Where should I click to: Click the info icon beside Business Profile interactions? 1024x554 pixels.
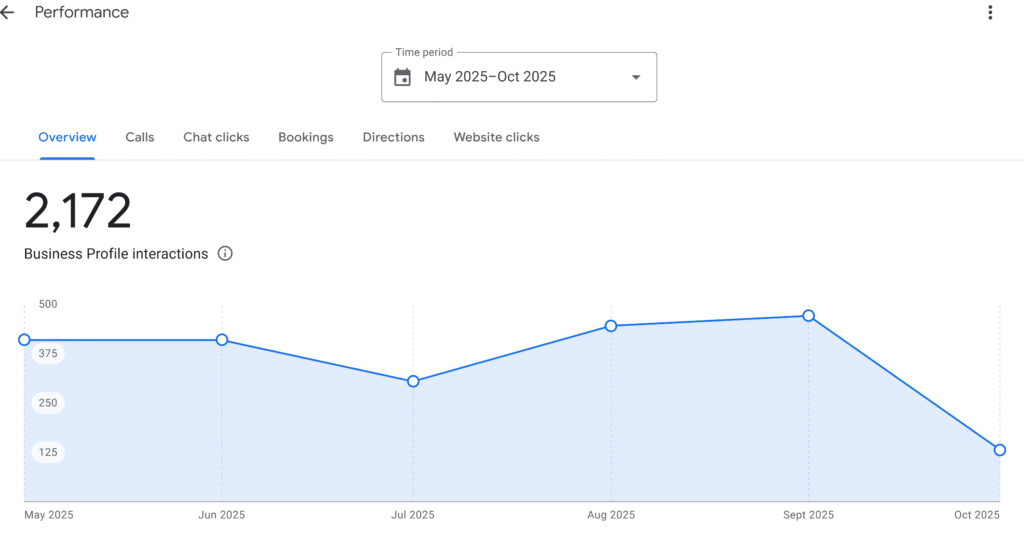pos(225,254)
